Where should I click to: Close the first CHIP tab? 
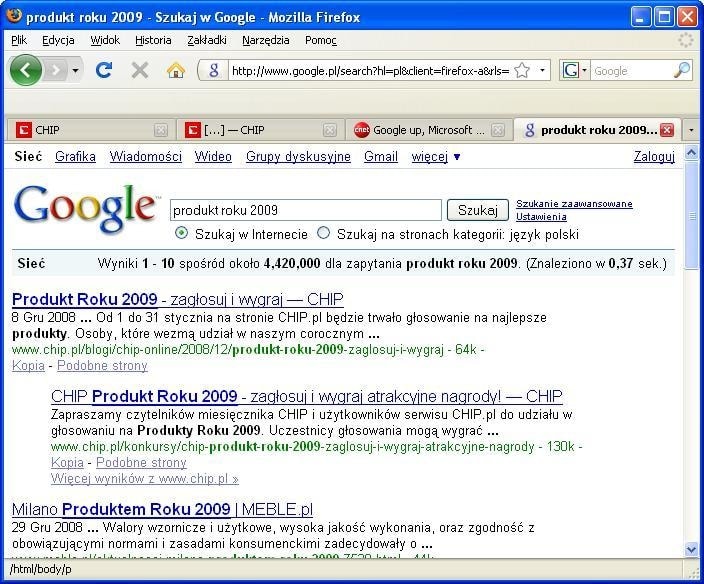160,131
